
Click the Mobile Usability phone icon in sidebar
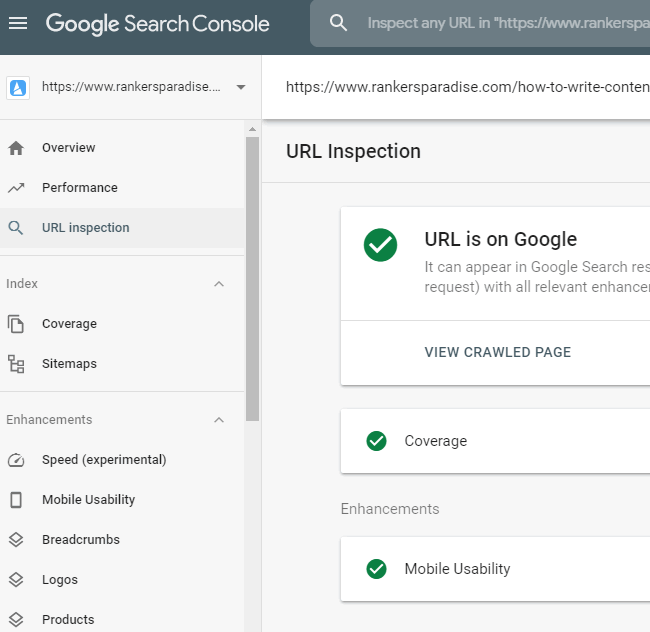coord(16,500)
